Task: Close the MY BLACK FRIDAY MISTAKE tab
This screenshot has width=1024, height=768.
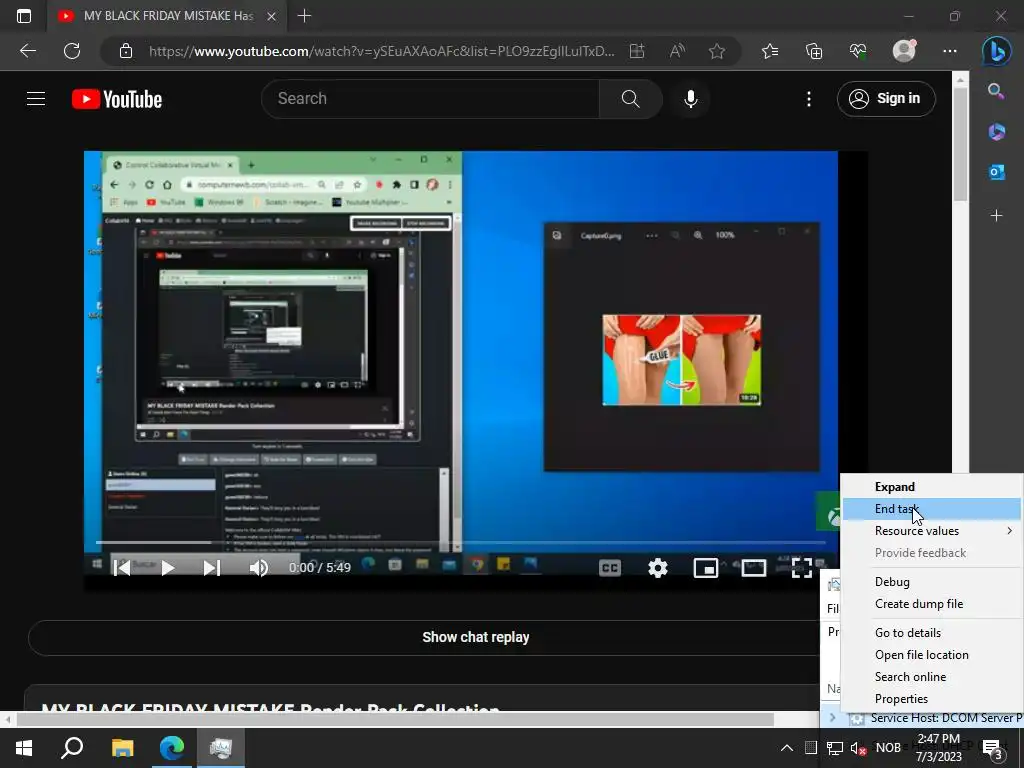Action: click(272, 16)
